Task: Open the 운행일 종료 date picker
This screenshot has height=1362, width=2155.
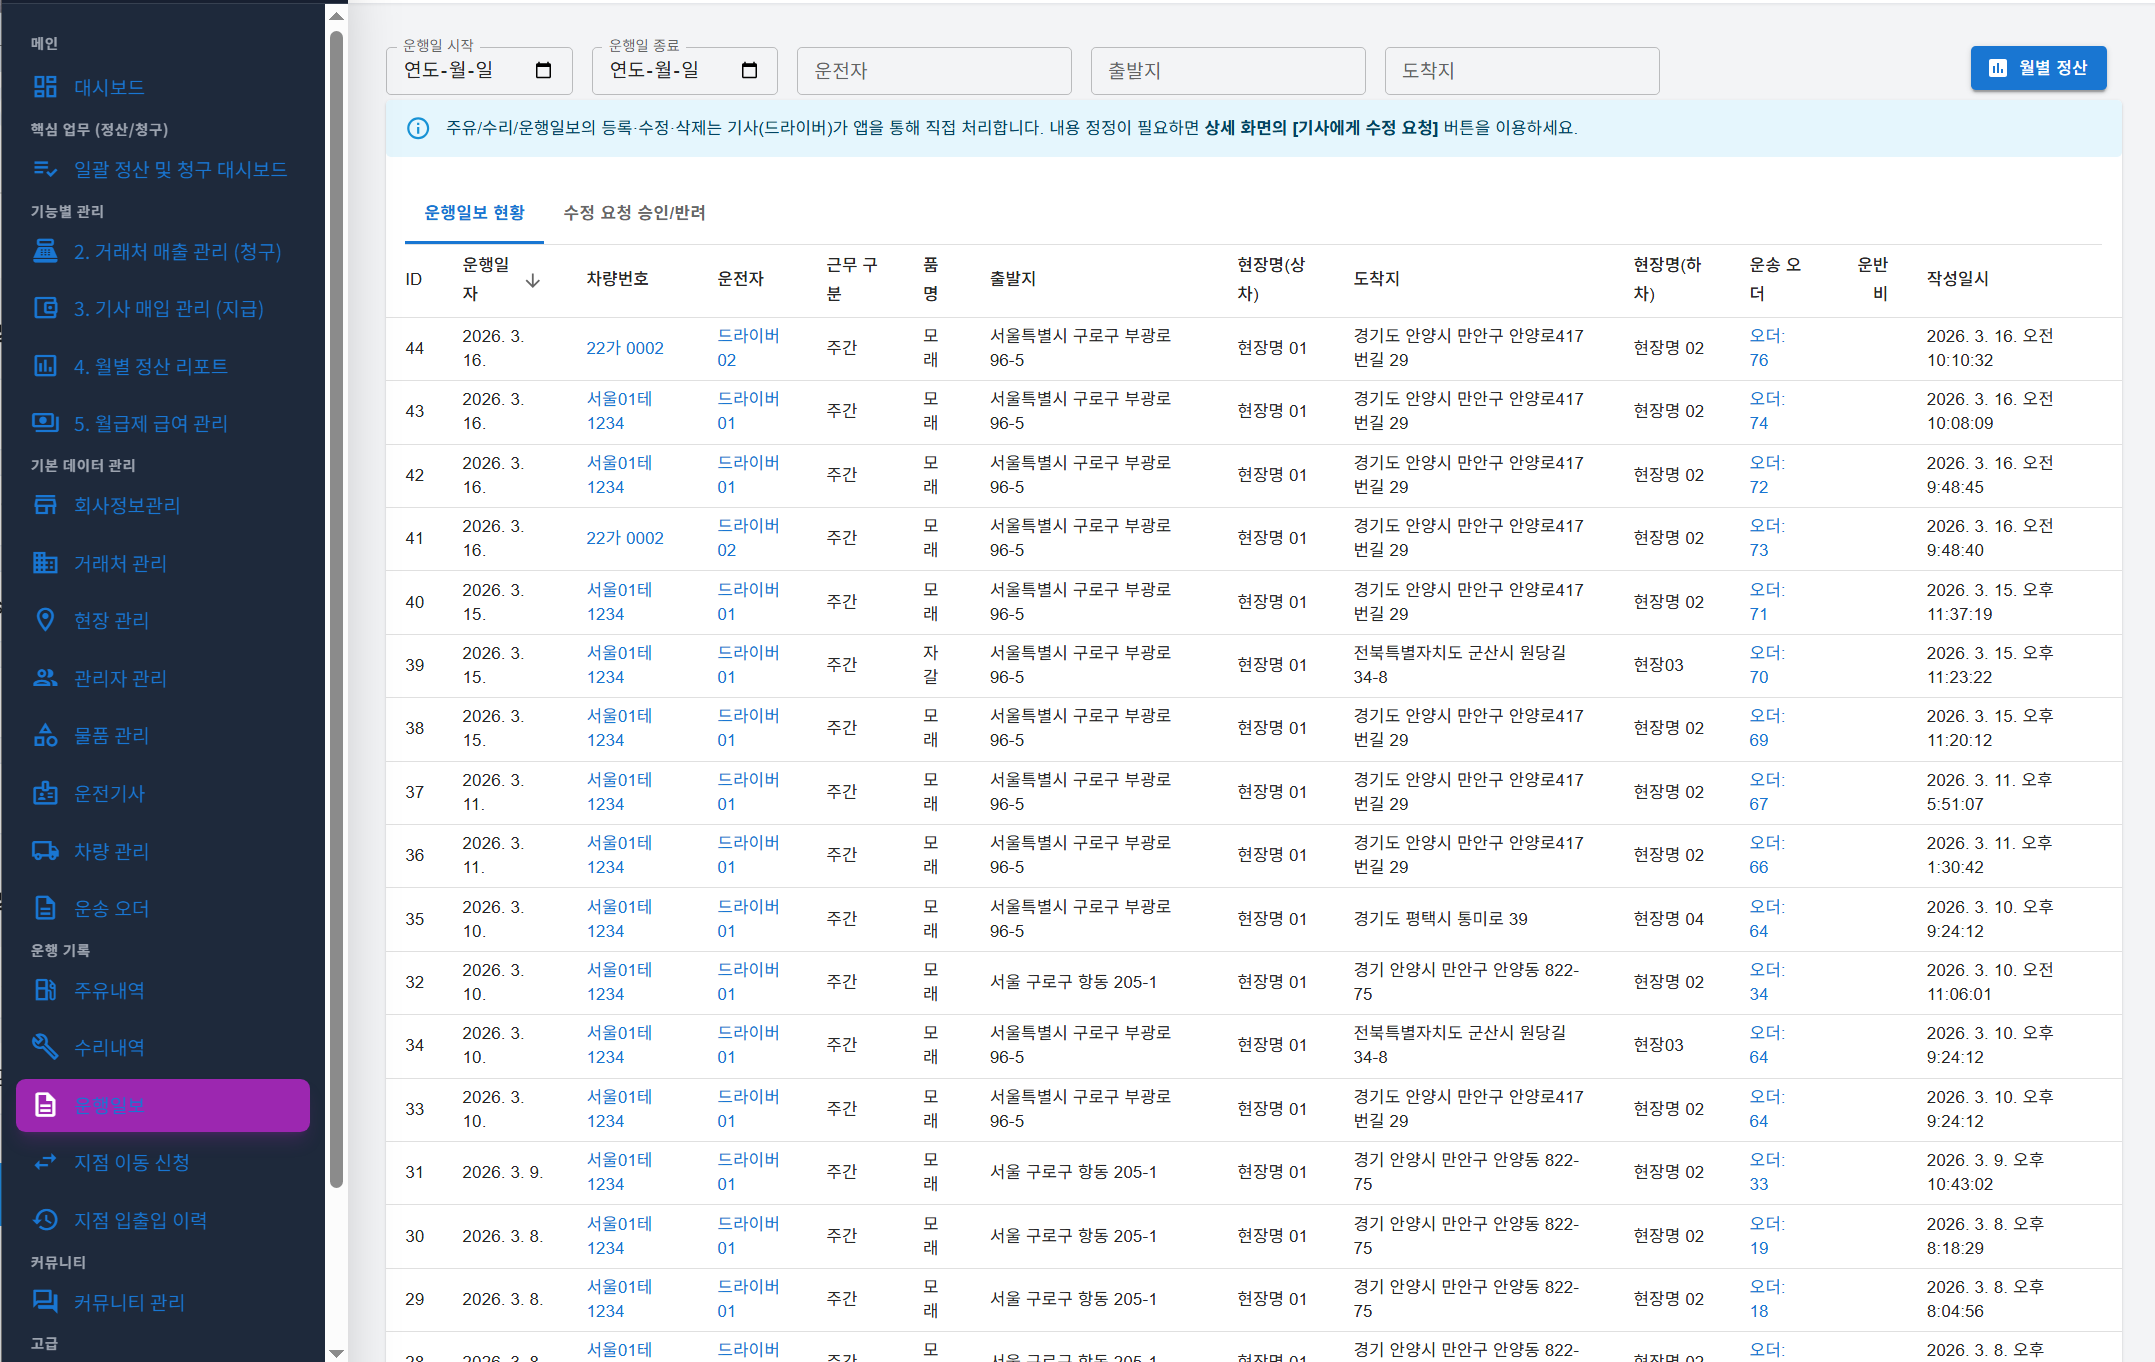Action: [x=749, y=70]
